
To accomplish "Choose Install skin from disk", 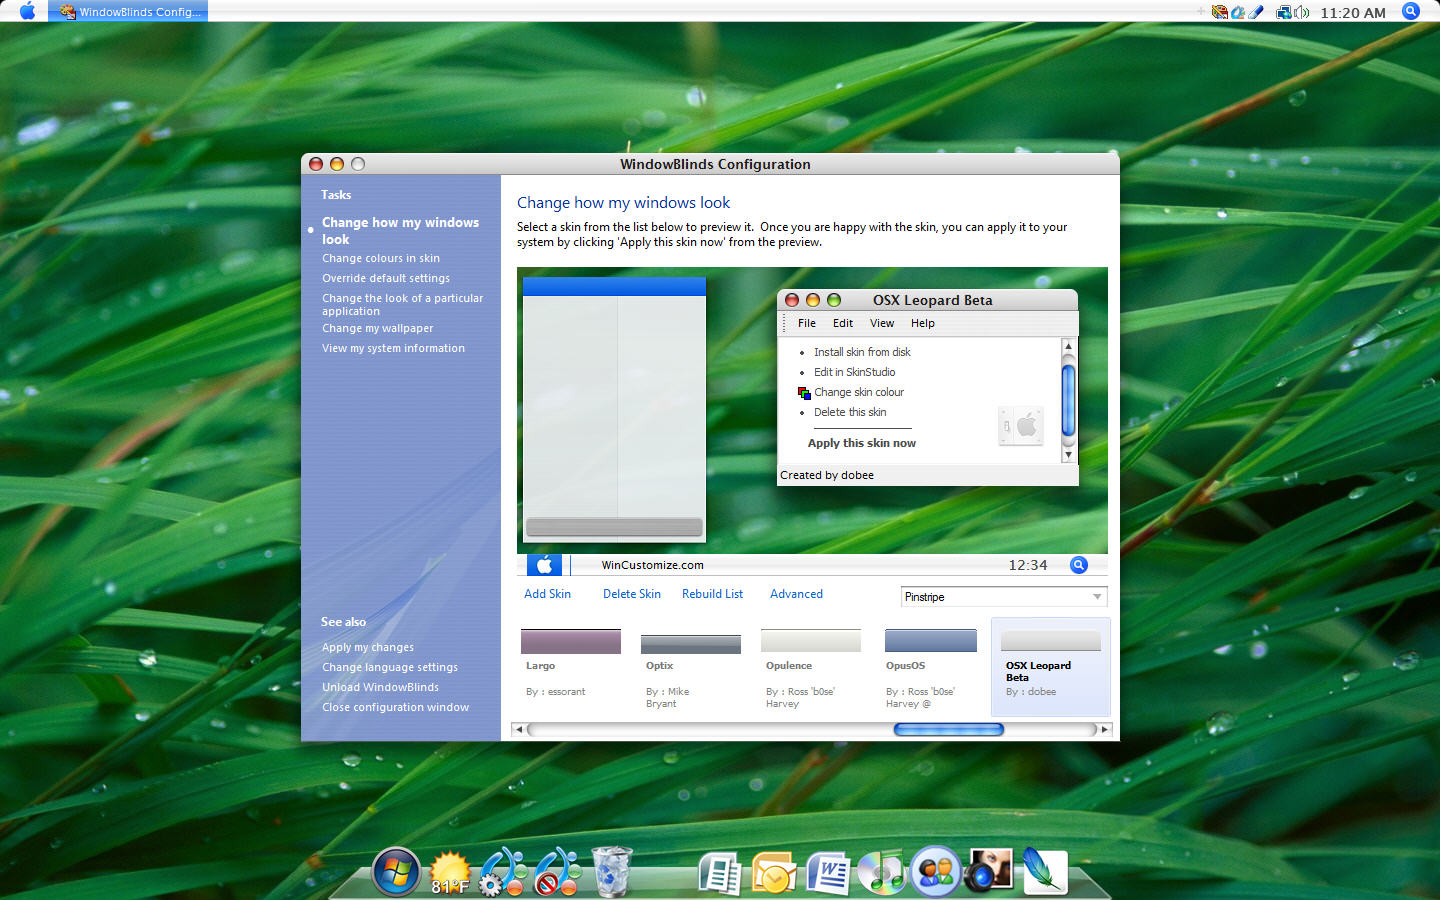I will click(862, 352).
